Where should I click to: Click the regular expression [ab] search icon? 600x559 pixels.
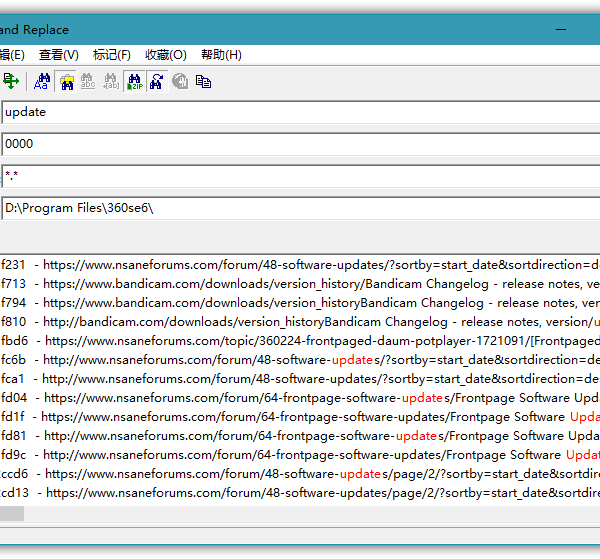(x=111, y=81)
